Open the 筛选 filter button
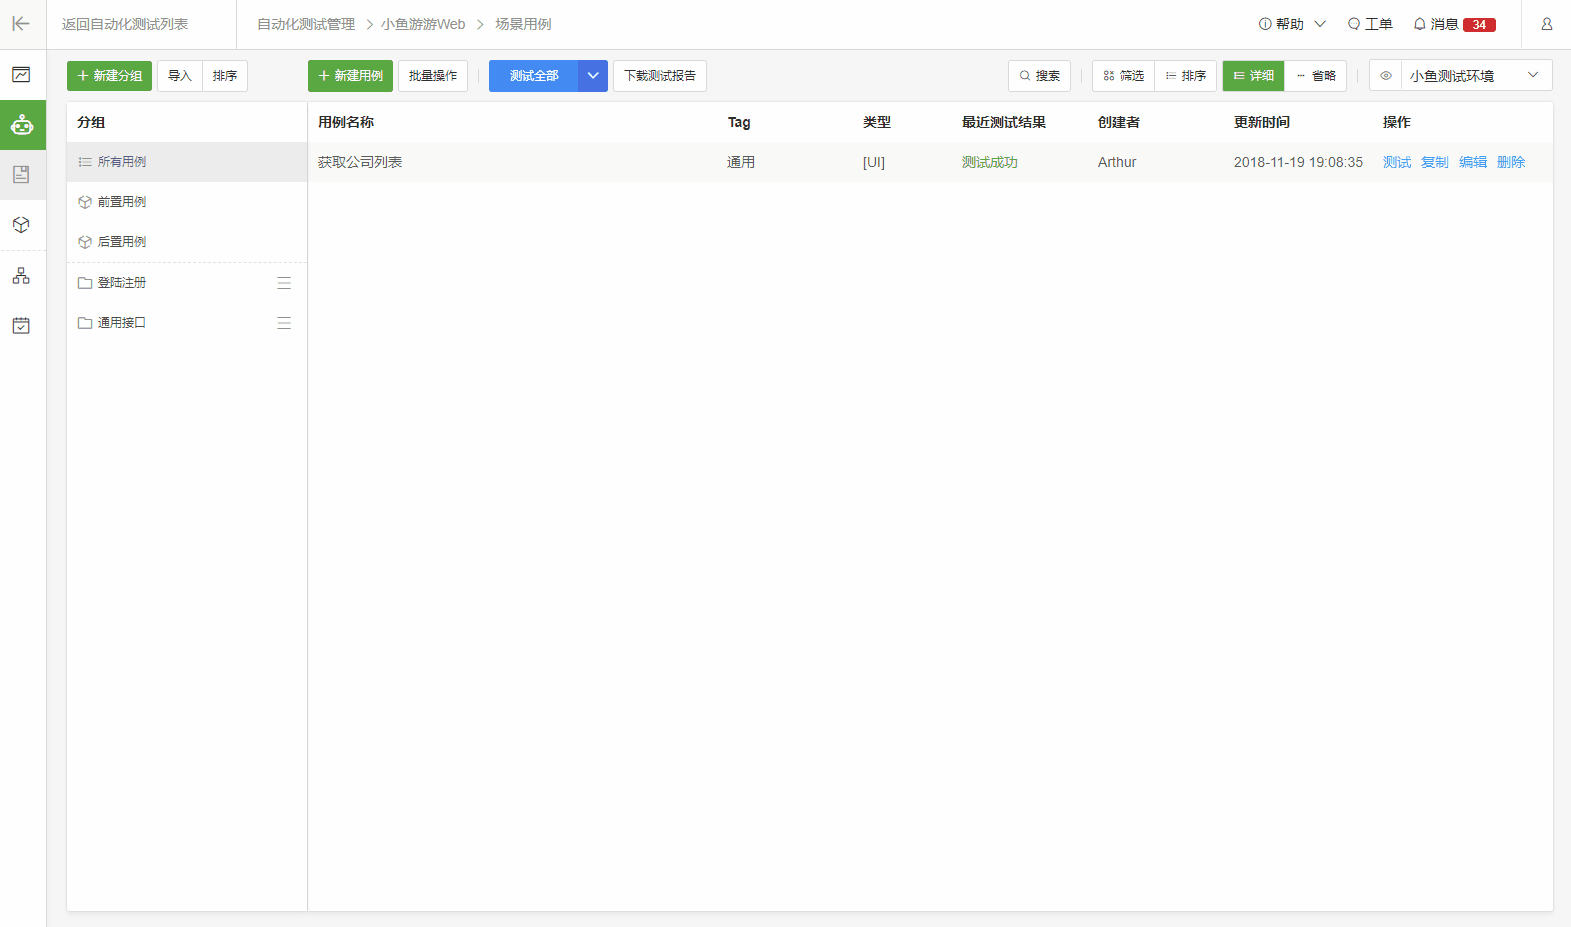Screen dimensions: 1571x927 click(x=1123, y=76)
